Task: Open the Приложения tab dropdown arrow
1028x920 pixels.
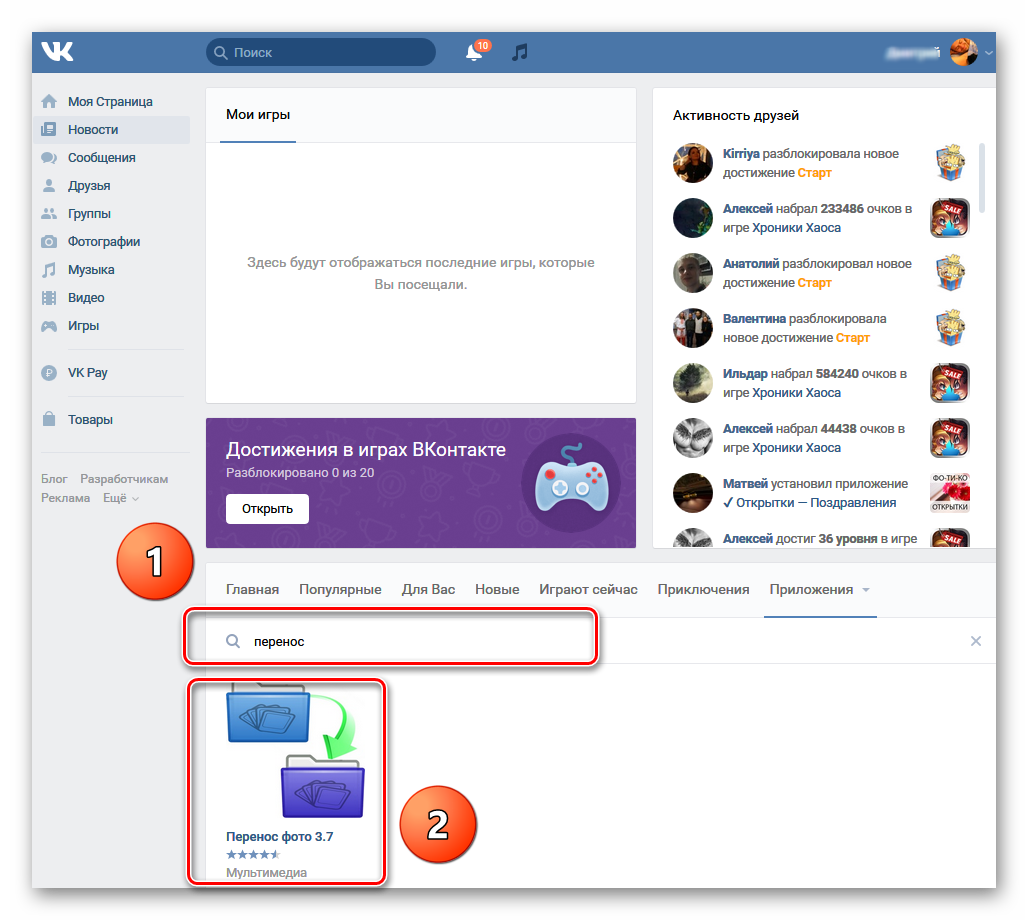Action: click(865, 590)
